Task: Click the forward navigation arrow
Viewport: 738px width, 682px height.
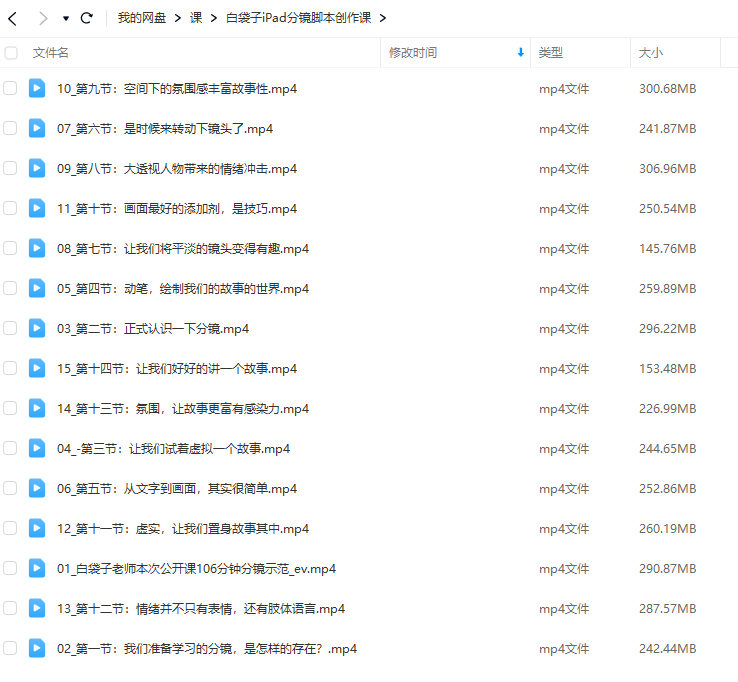Action: coord(42,18)
